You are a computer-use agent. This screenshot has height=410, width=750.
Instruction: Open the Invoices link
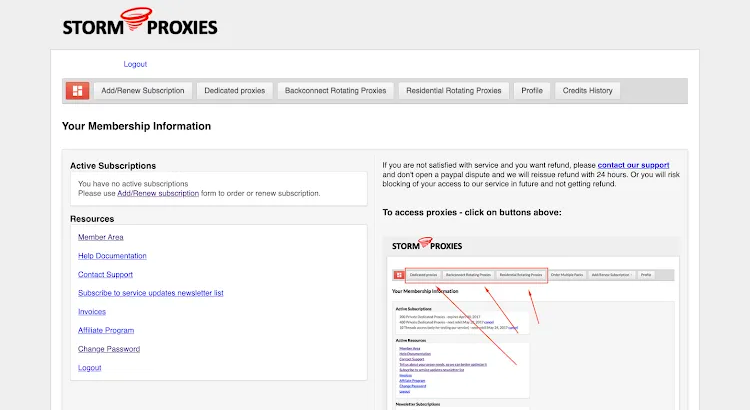[x=92, y=312]
